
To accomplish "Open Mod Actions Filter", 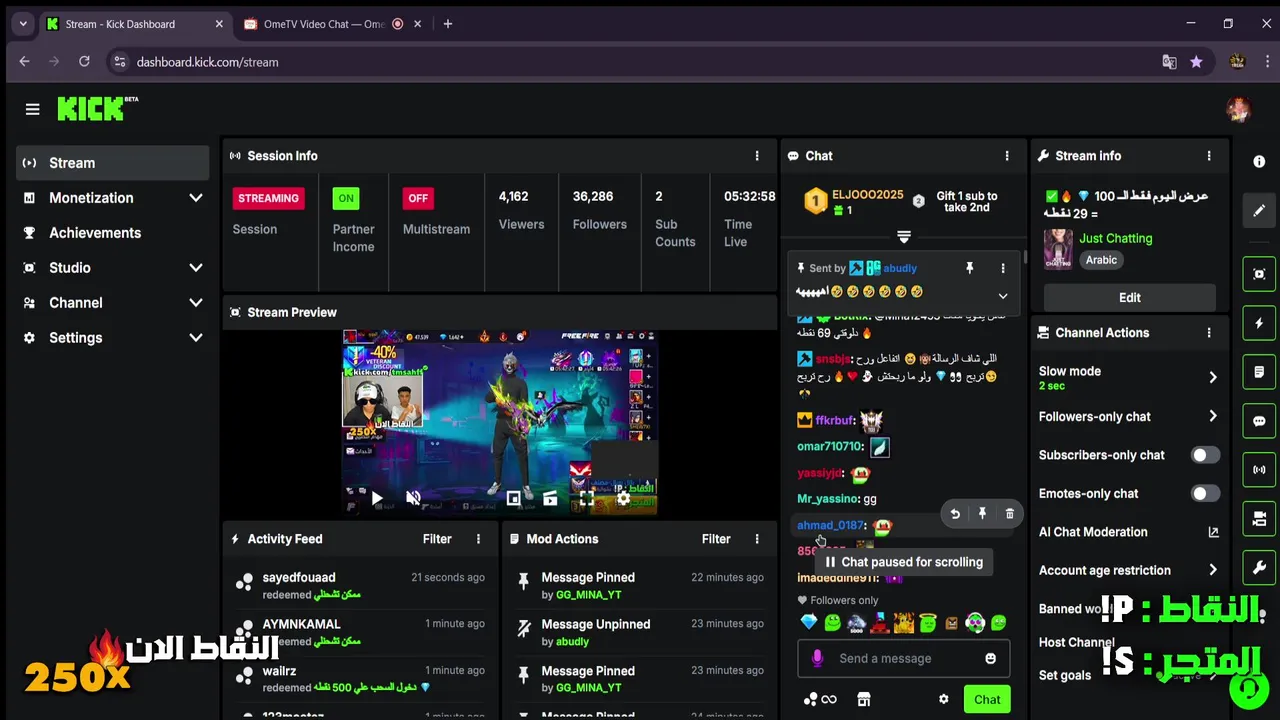I will (716, 539).
